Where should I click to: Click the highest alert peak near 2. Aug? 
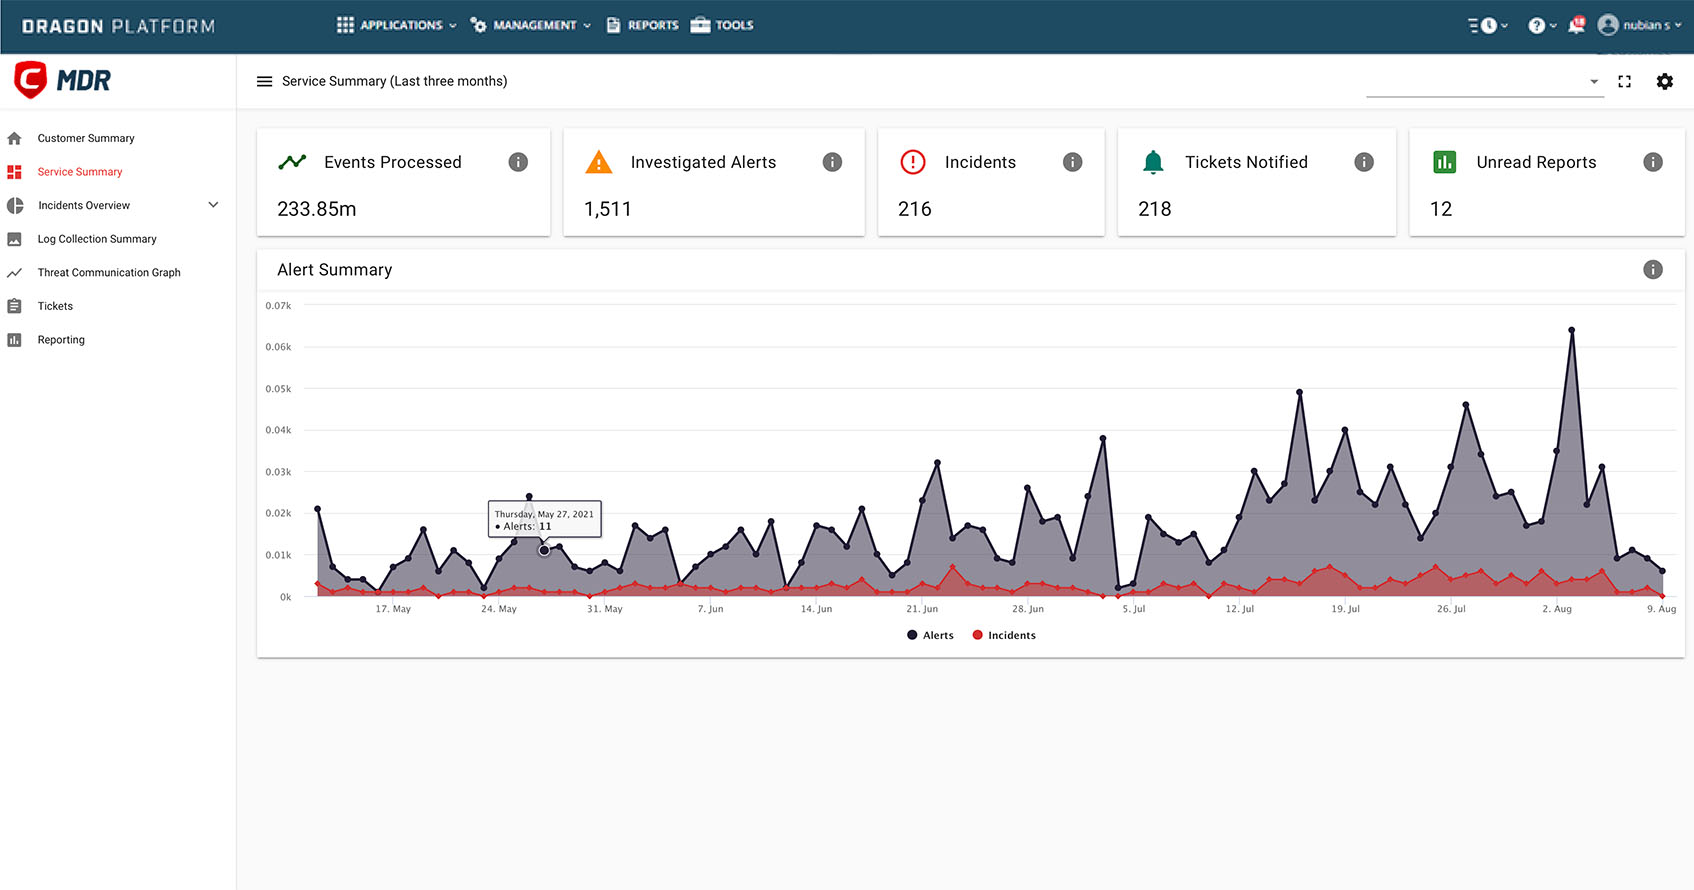[x=1572, y=330]
